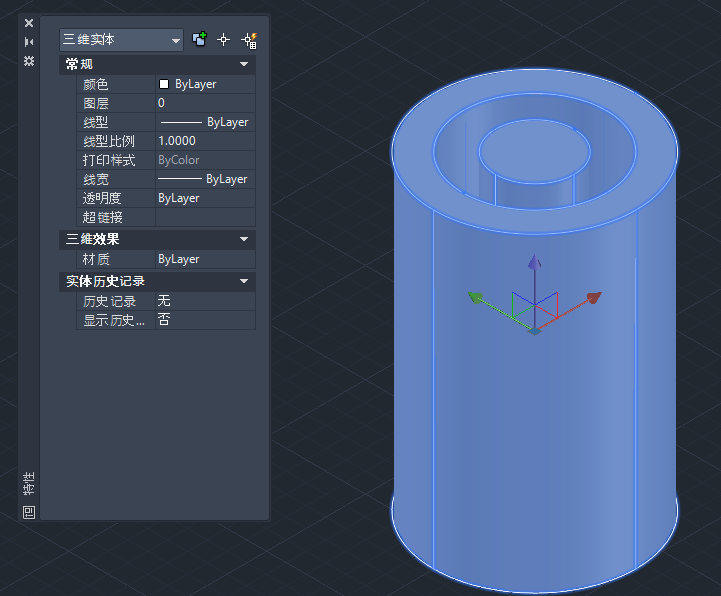The height and width of the screenshot is (596, 721).
Task: Select the 颜色 property row label
Action: click(96, 84)
